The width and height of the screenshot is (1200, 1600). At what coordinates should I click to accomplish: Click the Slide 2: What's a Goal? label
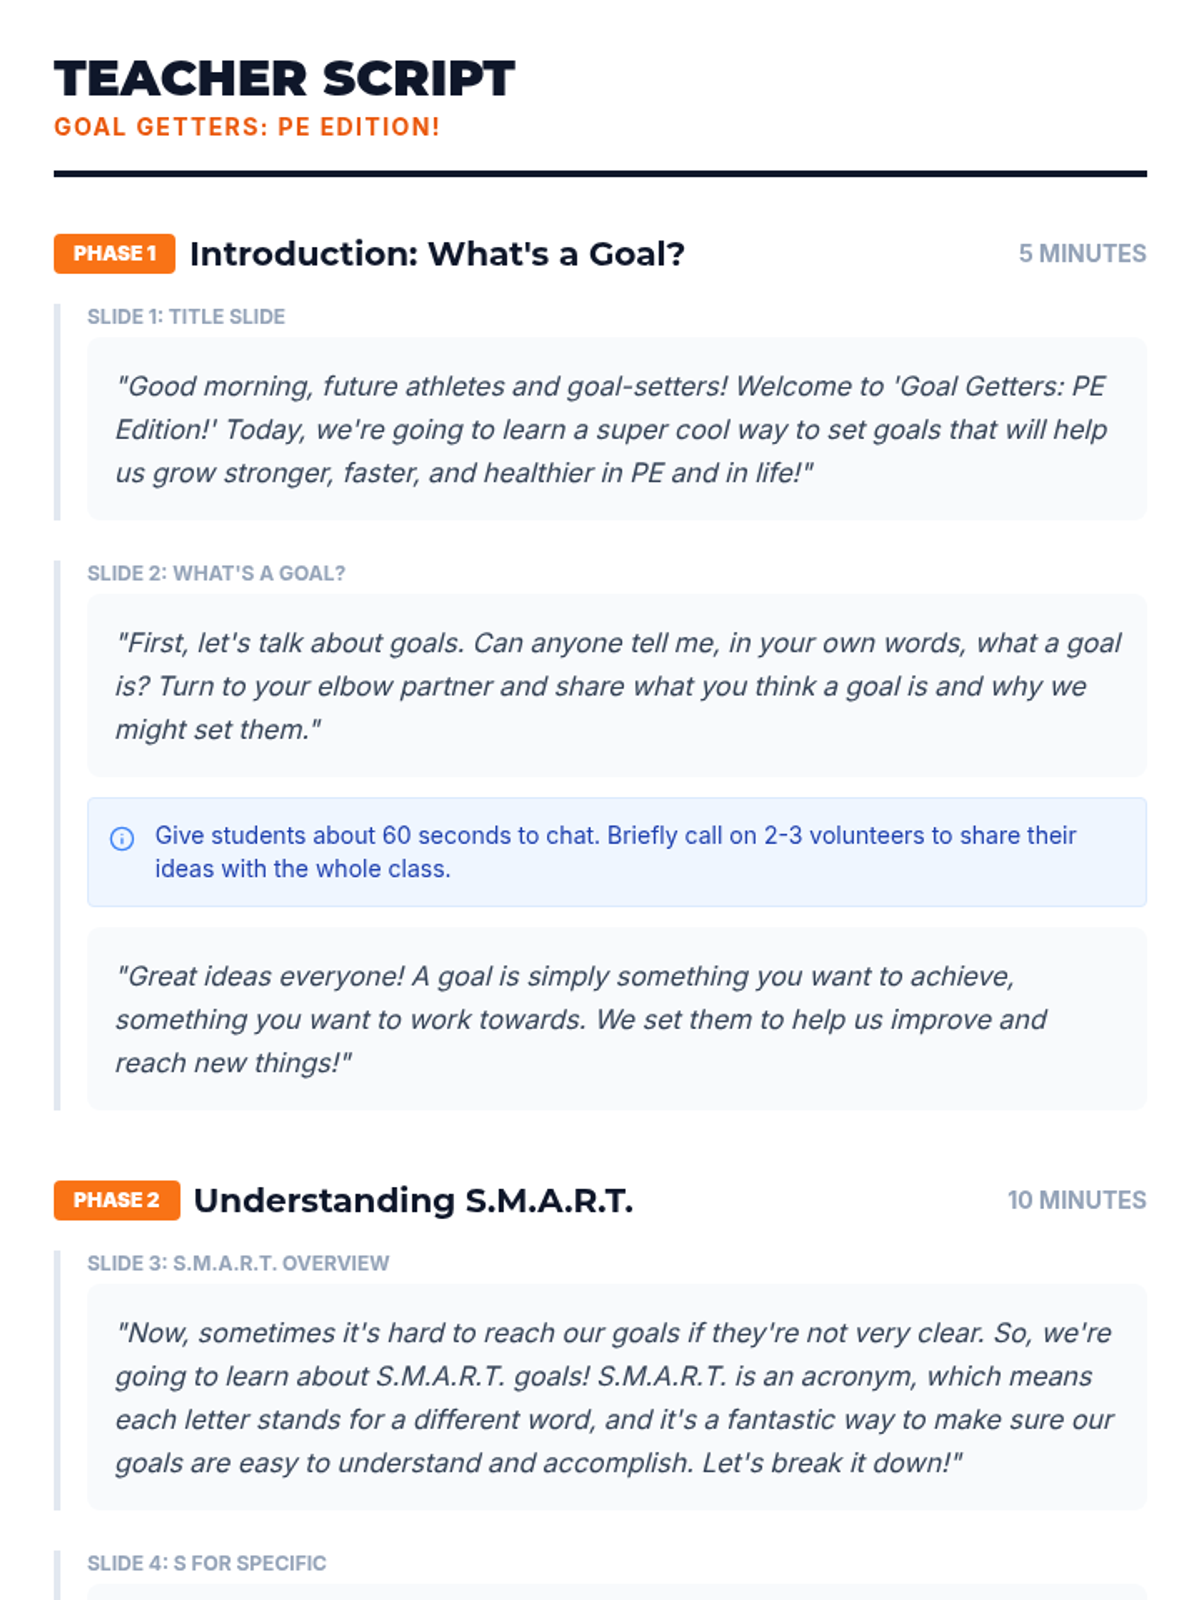tap(216, 573)
